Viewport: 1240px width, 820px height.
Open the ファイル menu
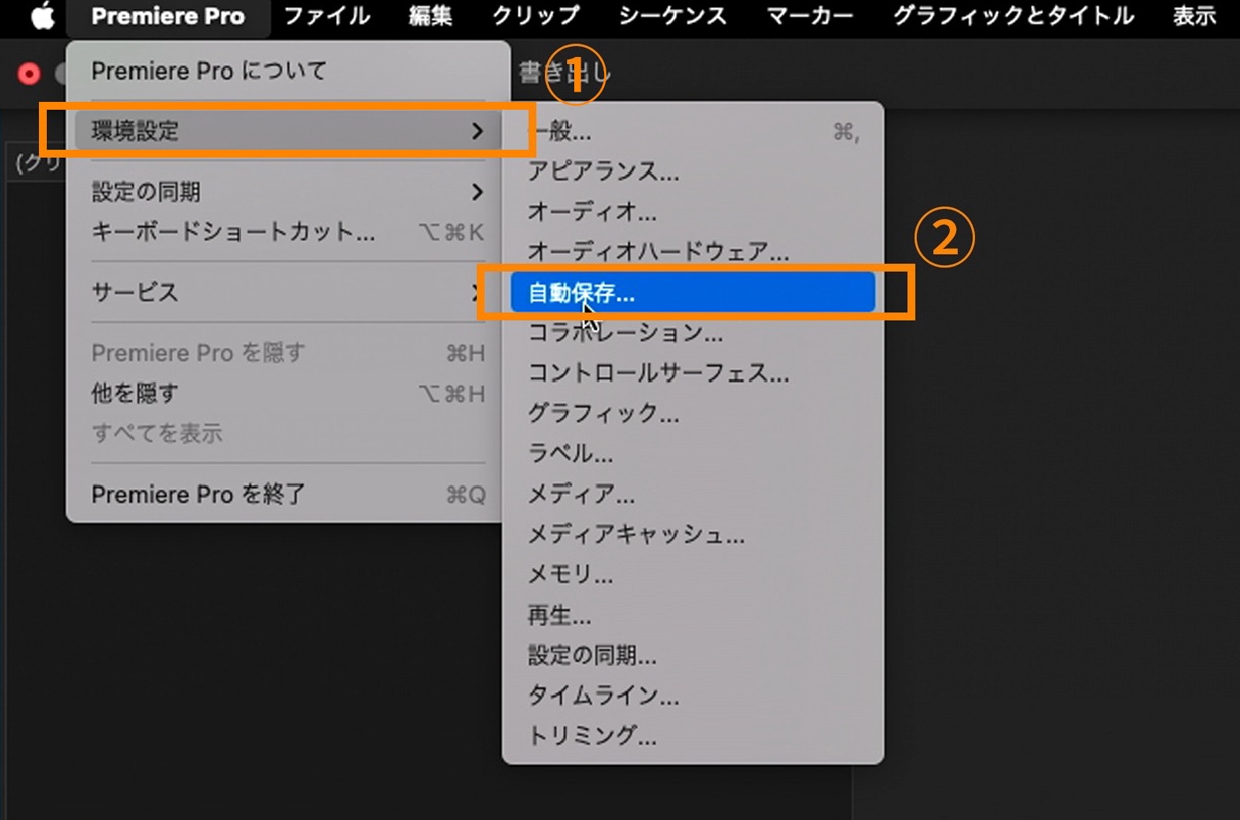(327, 17)
